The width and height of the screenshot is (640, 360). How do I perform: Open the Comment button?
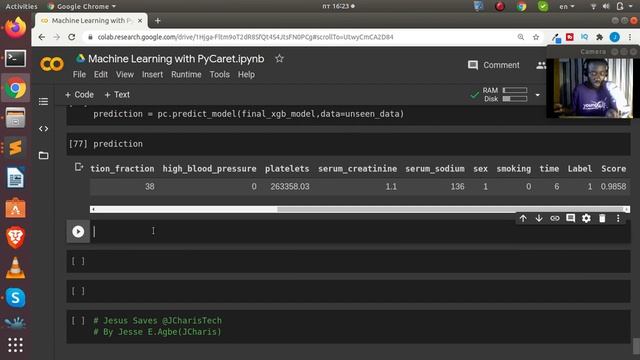click(494, 65)
